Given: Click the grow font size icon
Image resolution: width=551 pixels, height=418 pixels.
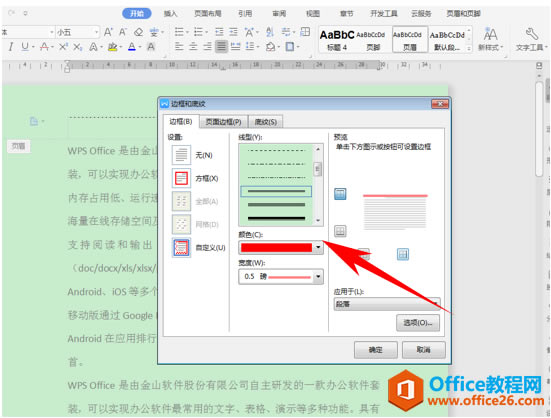Looking at the screenshot, I should coord(108,32).
